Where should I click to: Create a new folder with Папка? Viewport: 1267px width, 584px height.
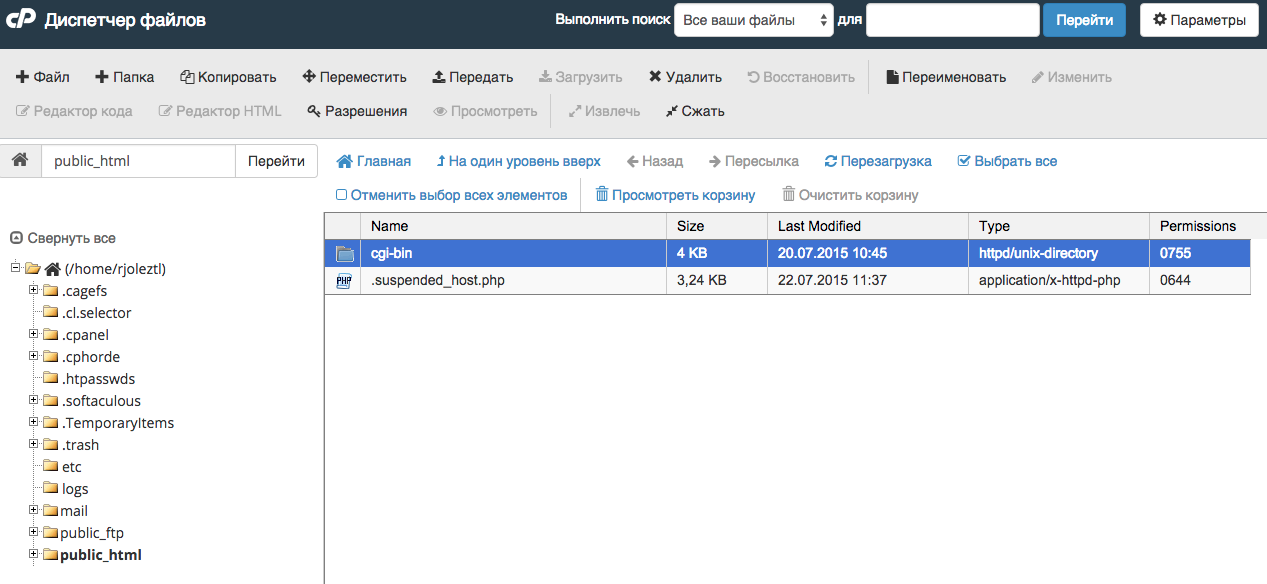(x=124, y=77)
